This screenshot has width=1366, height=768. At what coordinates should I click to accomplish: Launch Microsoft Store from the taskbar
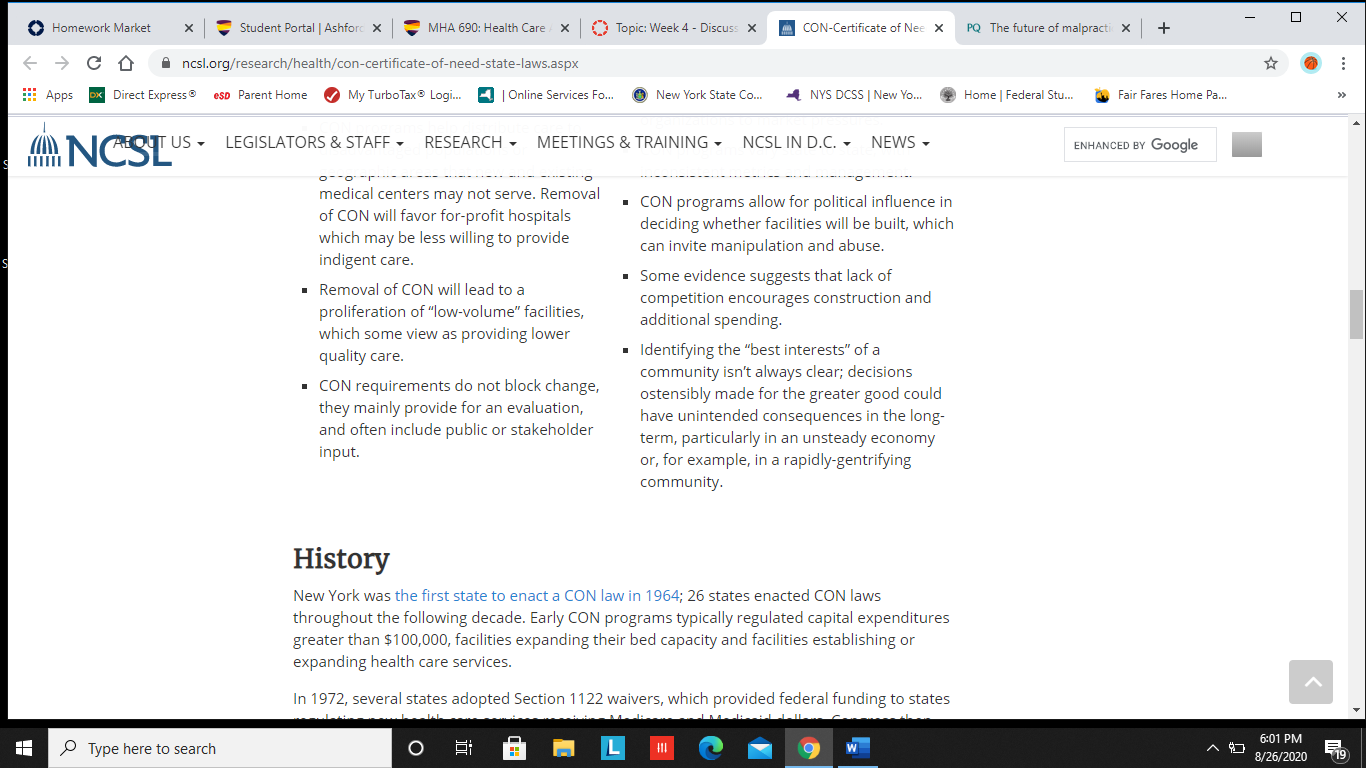pyautogui.click(x=514, y=748)
